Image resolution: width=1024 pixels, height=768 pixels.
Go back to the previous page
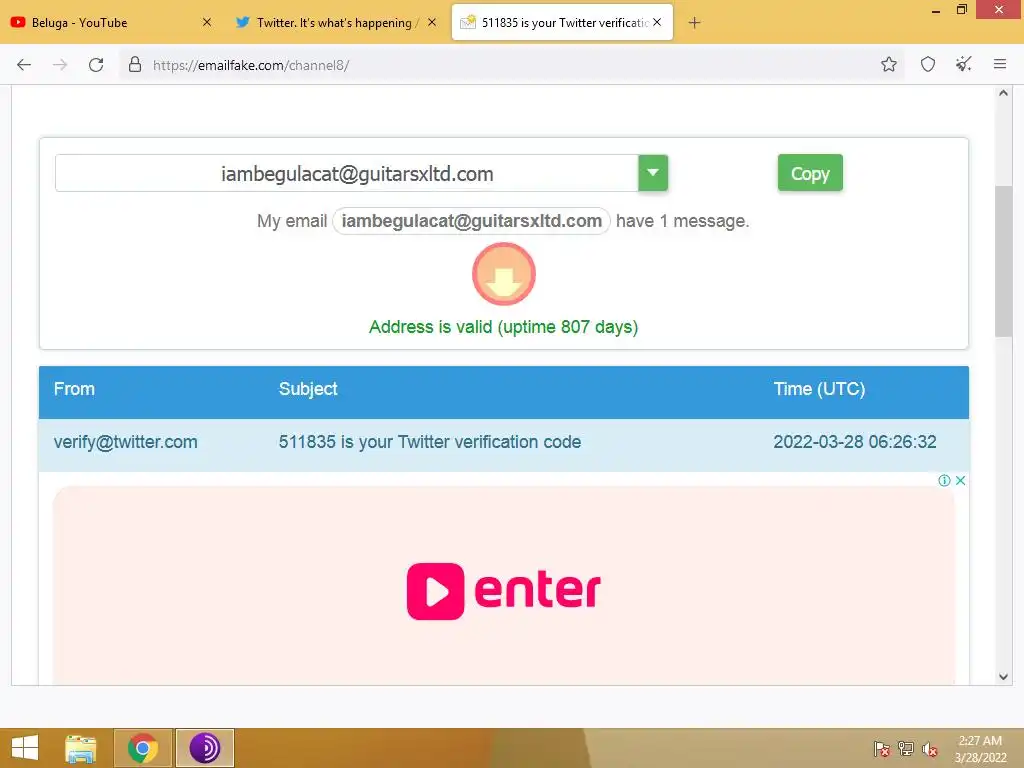tap(24, 65)
